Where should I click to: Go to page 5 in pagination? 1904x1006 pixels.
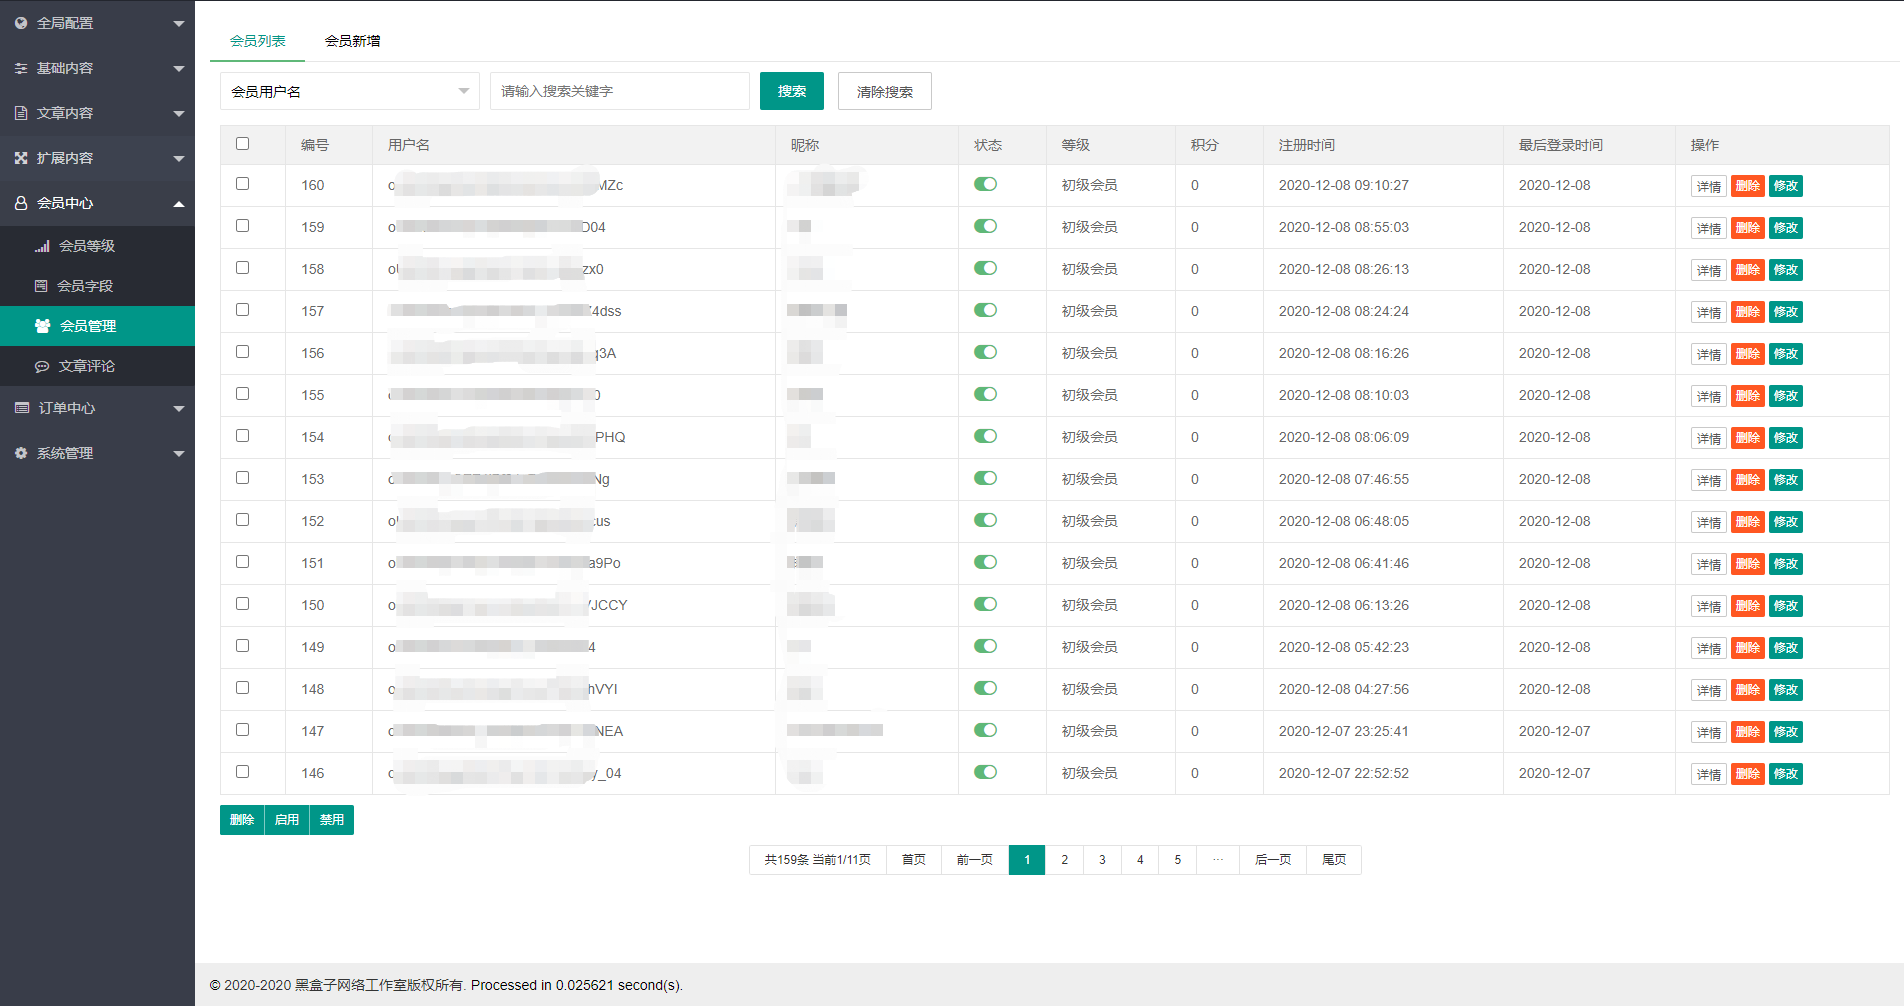[x=1178, y=860]
